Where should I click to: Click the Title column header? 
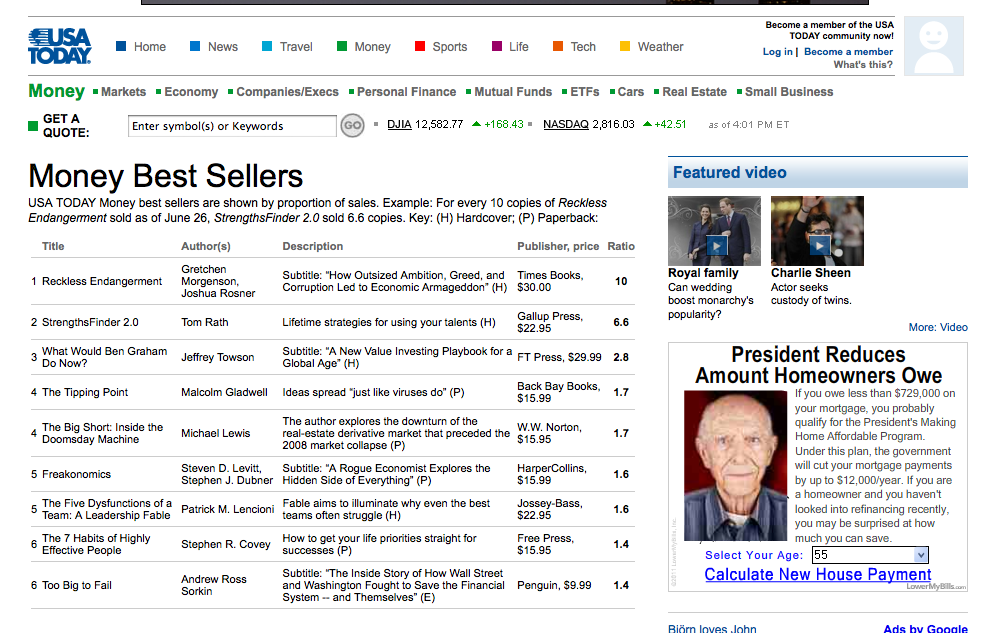click(x=53, y=247)
